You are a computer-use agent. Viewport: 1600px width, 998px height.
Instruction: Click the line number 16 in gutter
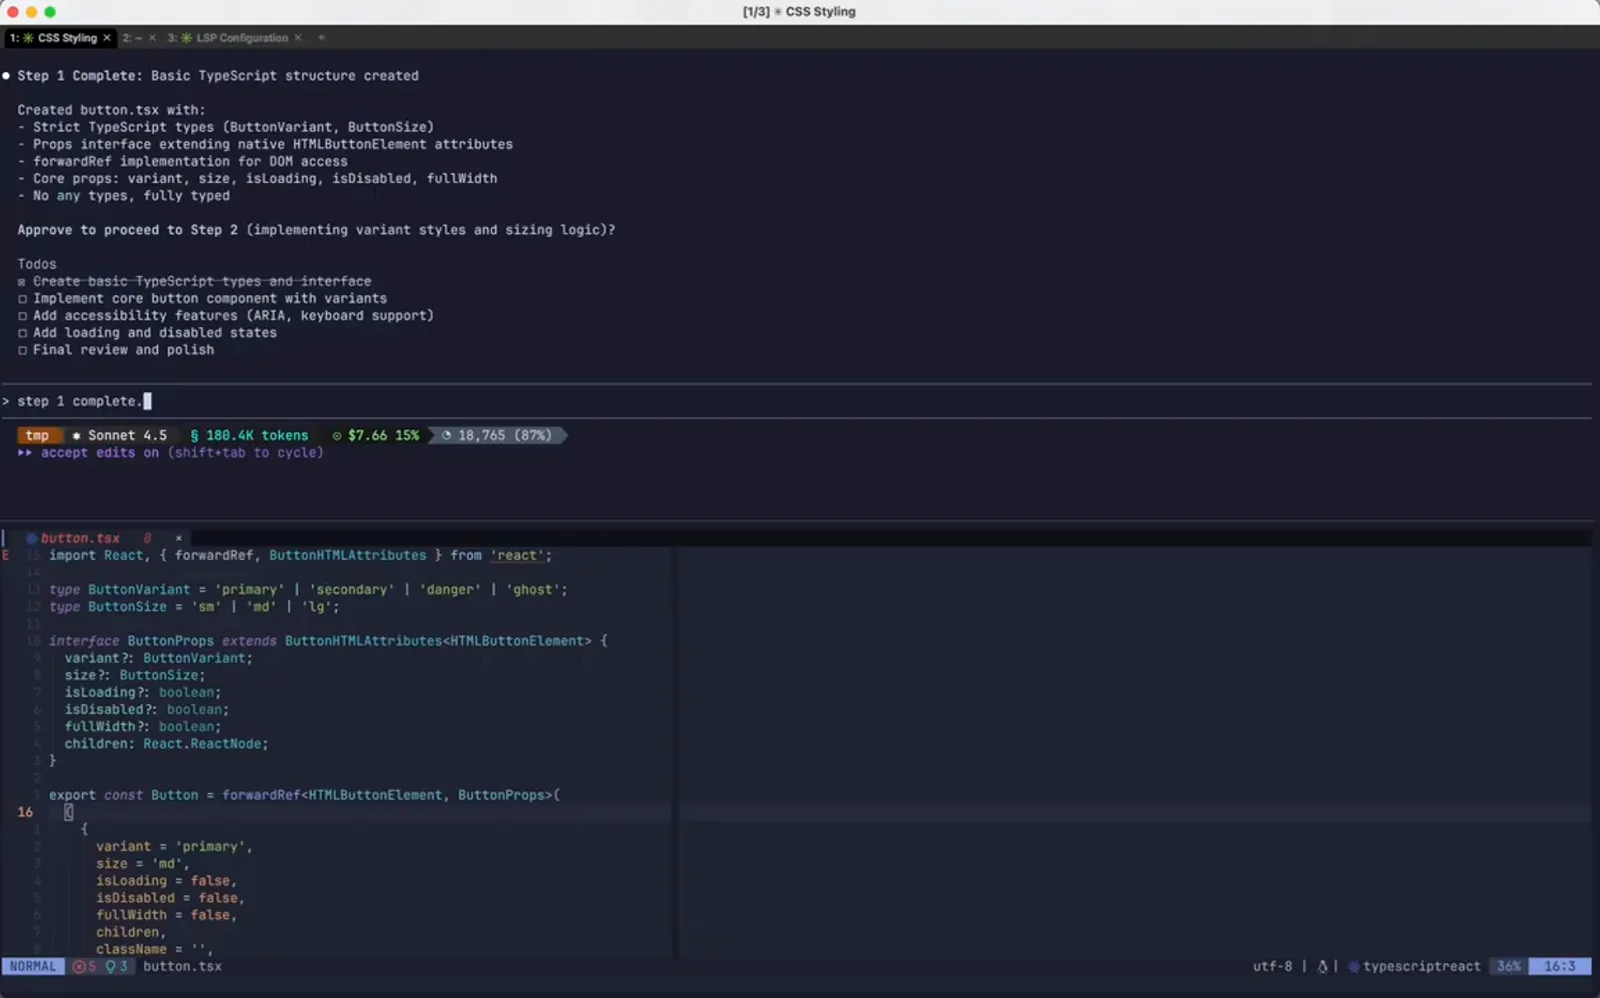(25, 812)
